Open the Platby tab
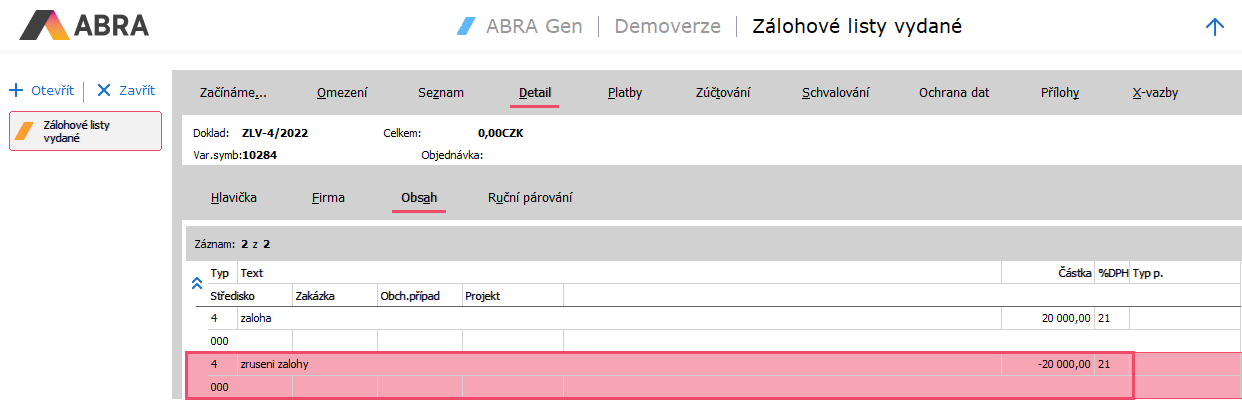The height and width of the screenshot is (401, 1242). tap(625, 93)
